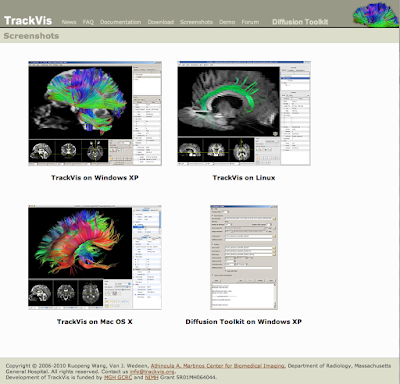The image size is (400, 384).
Task: Enlarge the Diffusion Toolkit on Windows XP screenshot
Action: click(x=244, y=257)
